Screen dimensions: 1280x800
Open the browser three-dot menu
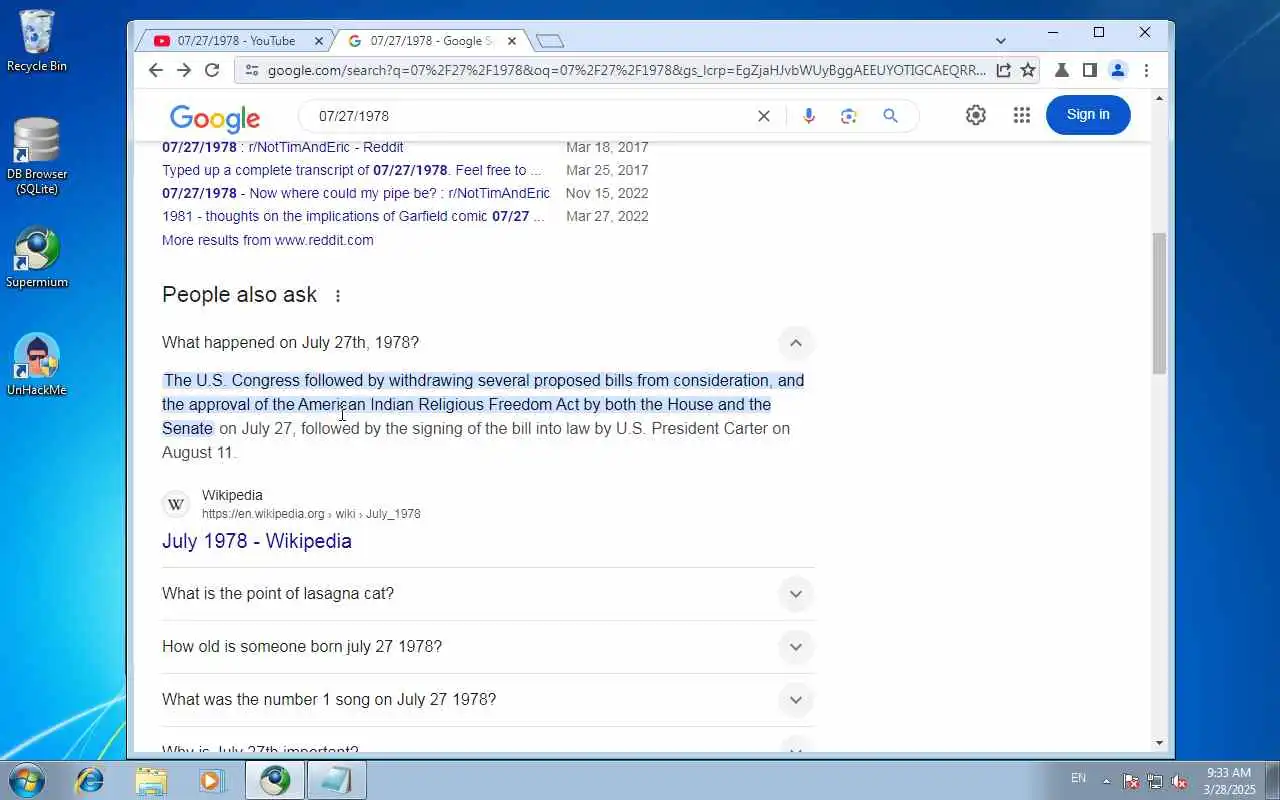1146,70
